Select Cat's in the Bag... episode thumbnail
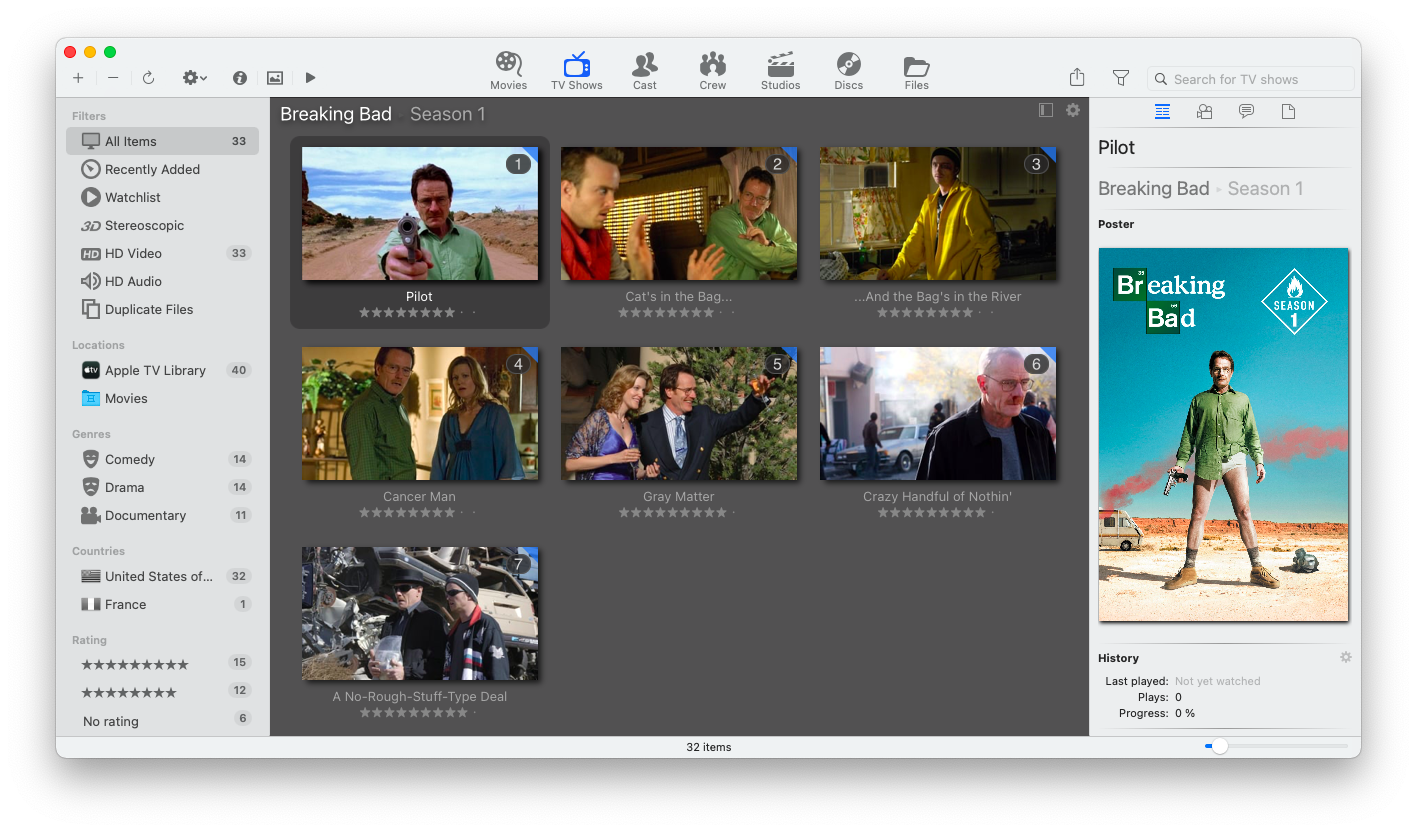 679,214
